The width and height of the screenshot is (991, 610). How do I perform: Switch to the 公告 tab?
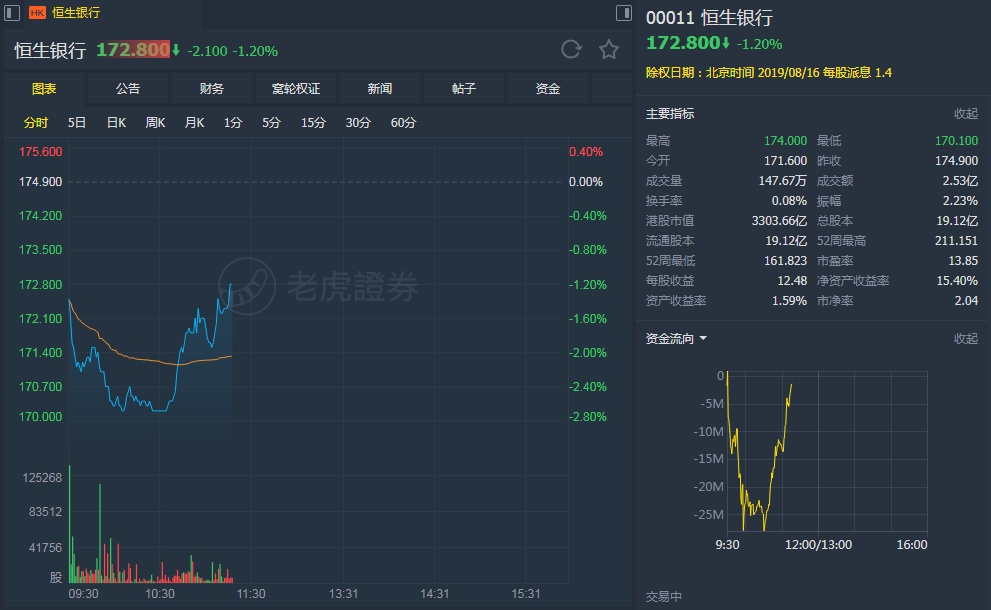128,89
